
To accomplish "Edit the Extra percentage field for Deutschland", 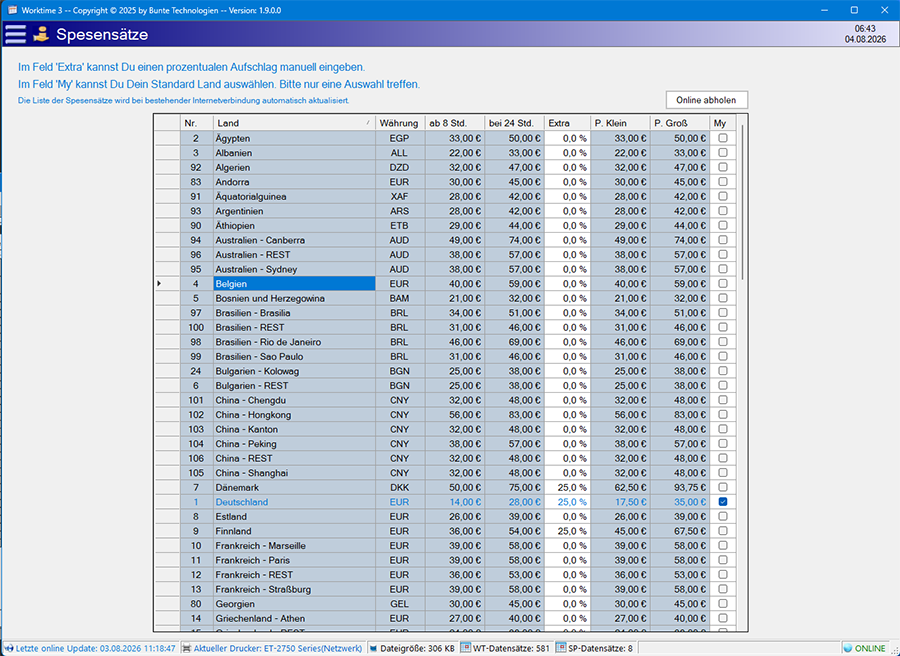I will [x=567, y=502].
